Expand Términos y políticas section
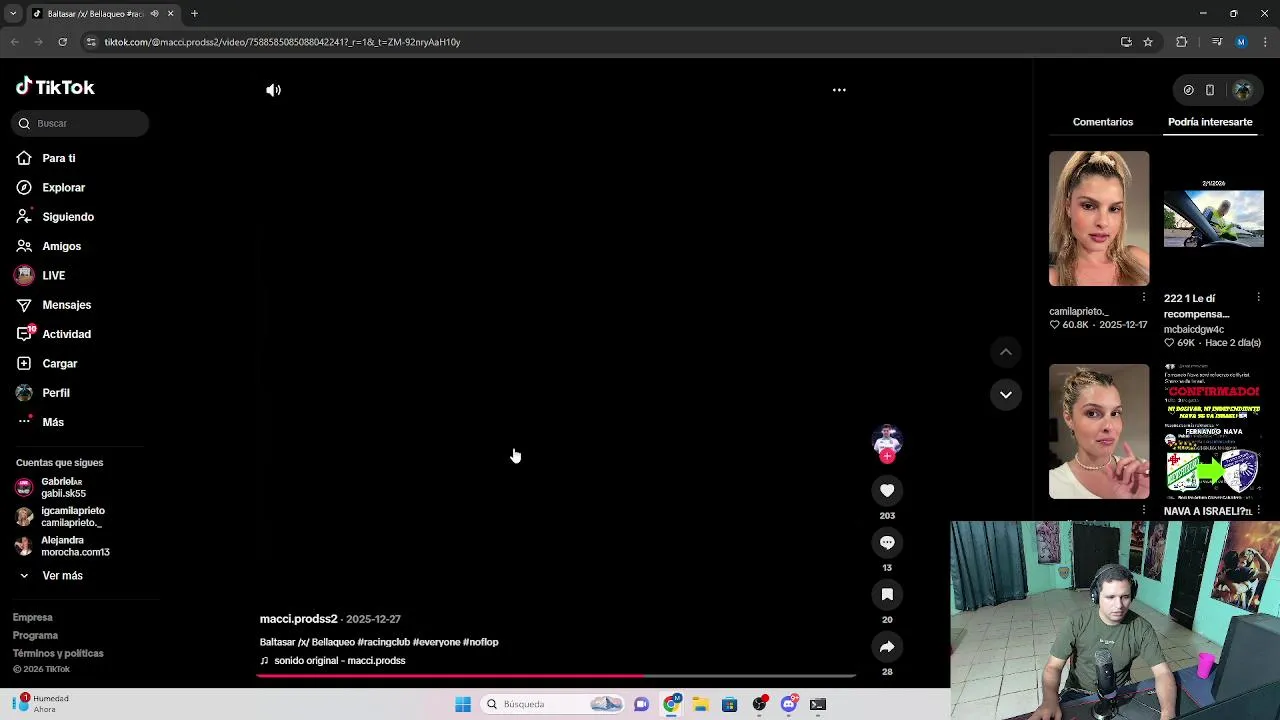1280x720 pixels. [58, 653]
